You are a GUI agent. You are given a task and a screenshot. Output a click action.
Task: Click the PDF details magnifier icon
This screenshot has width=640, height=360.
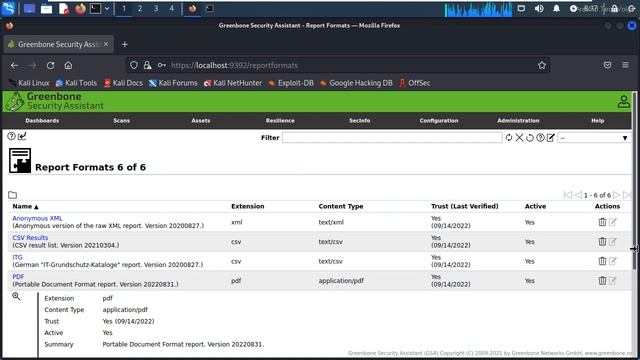pos(16,296)
